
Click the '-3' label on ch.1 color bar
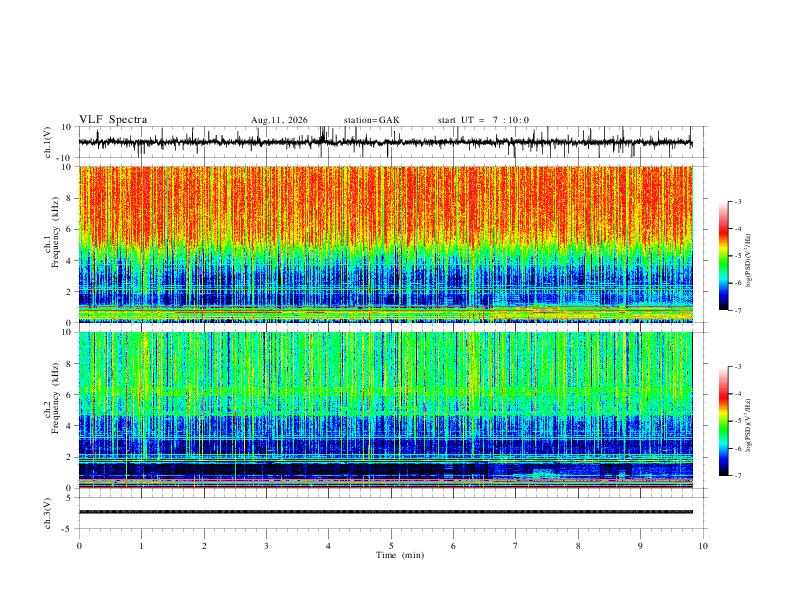pyautogui.click(x=738, y=201)
